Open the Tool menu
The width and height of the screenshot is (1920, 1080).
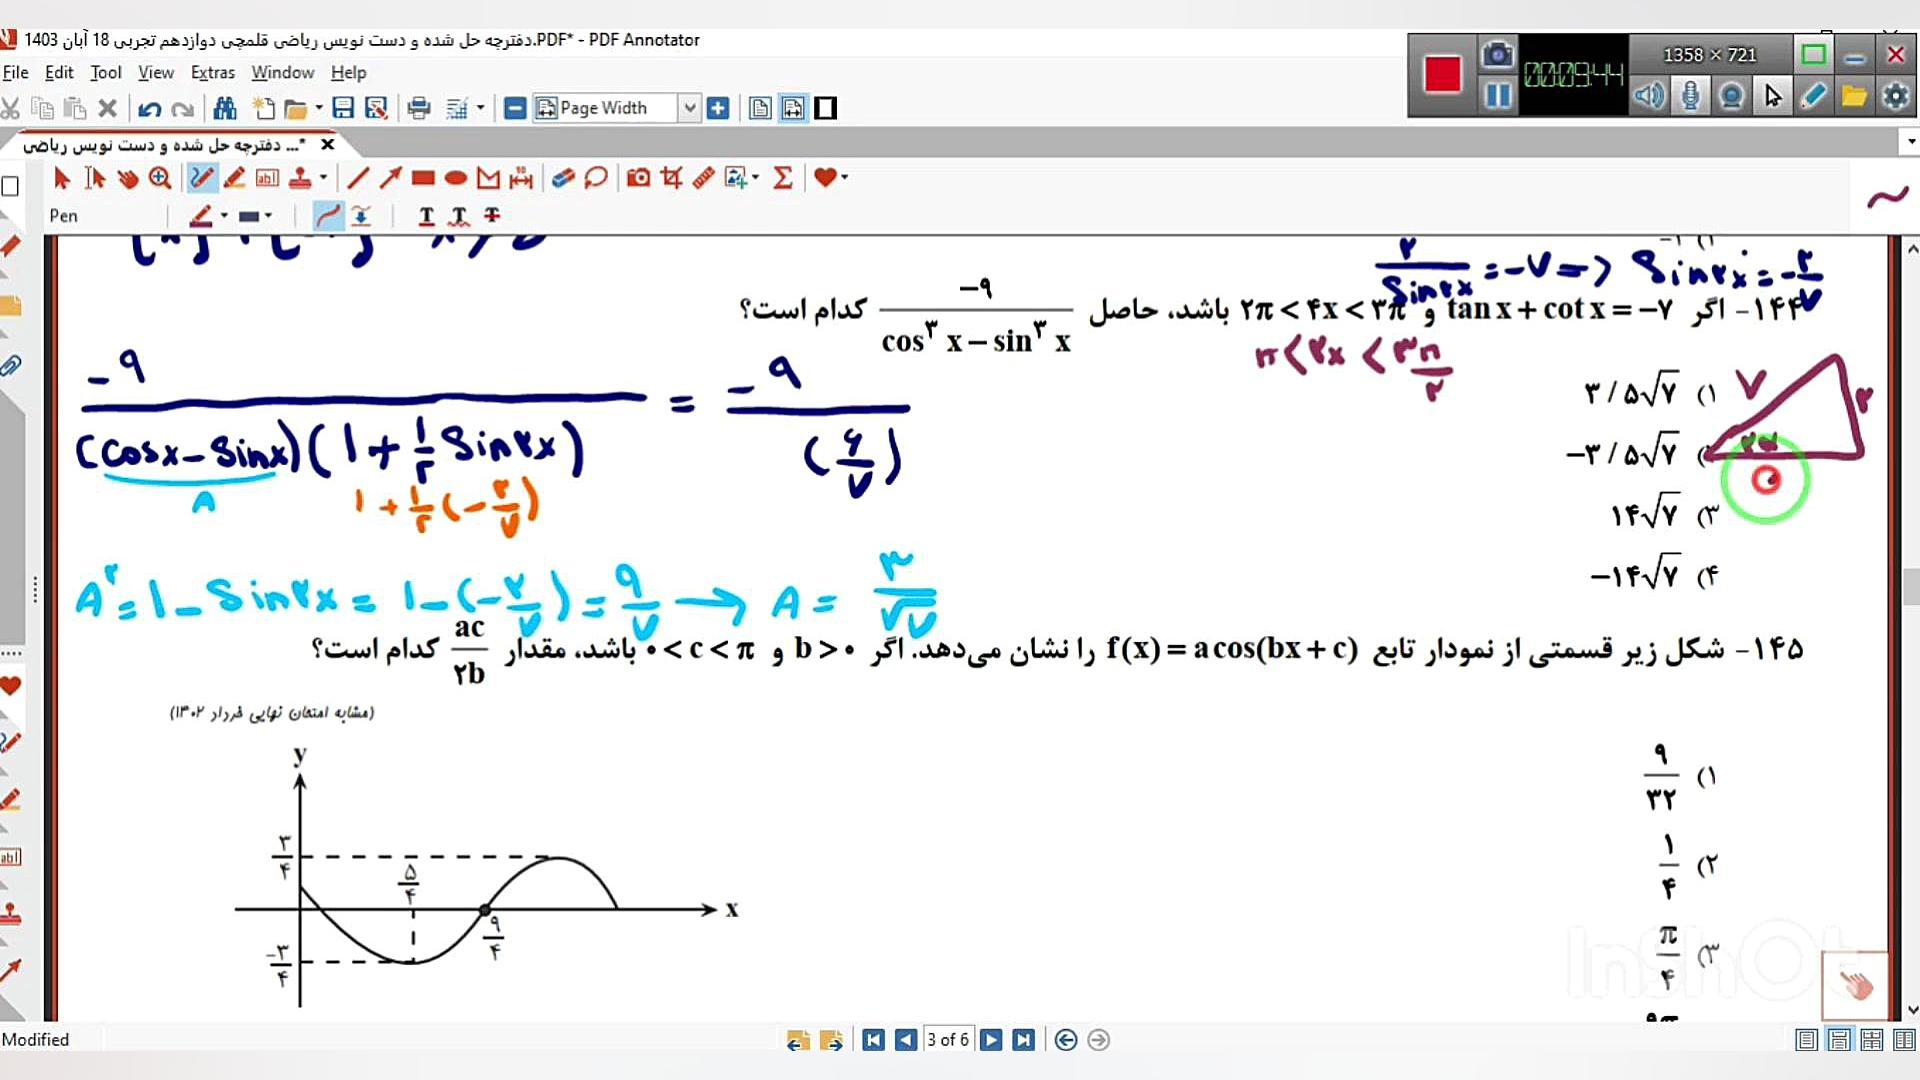click(105, 72)
